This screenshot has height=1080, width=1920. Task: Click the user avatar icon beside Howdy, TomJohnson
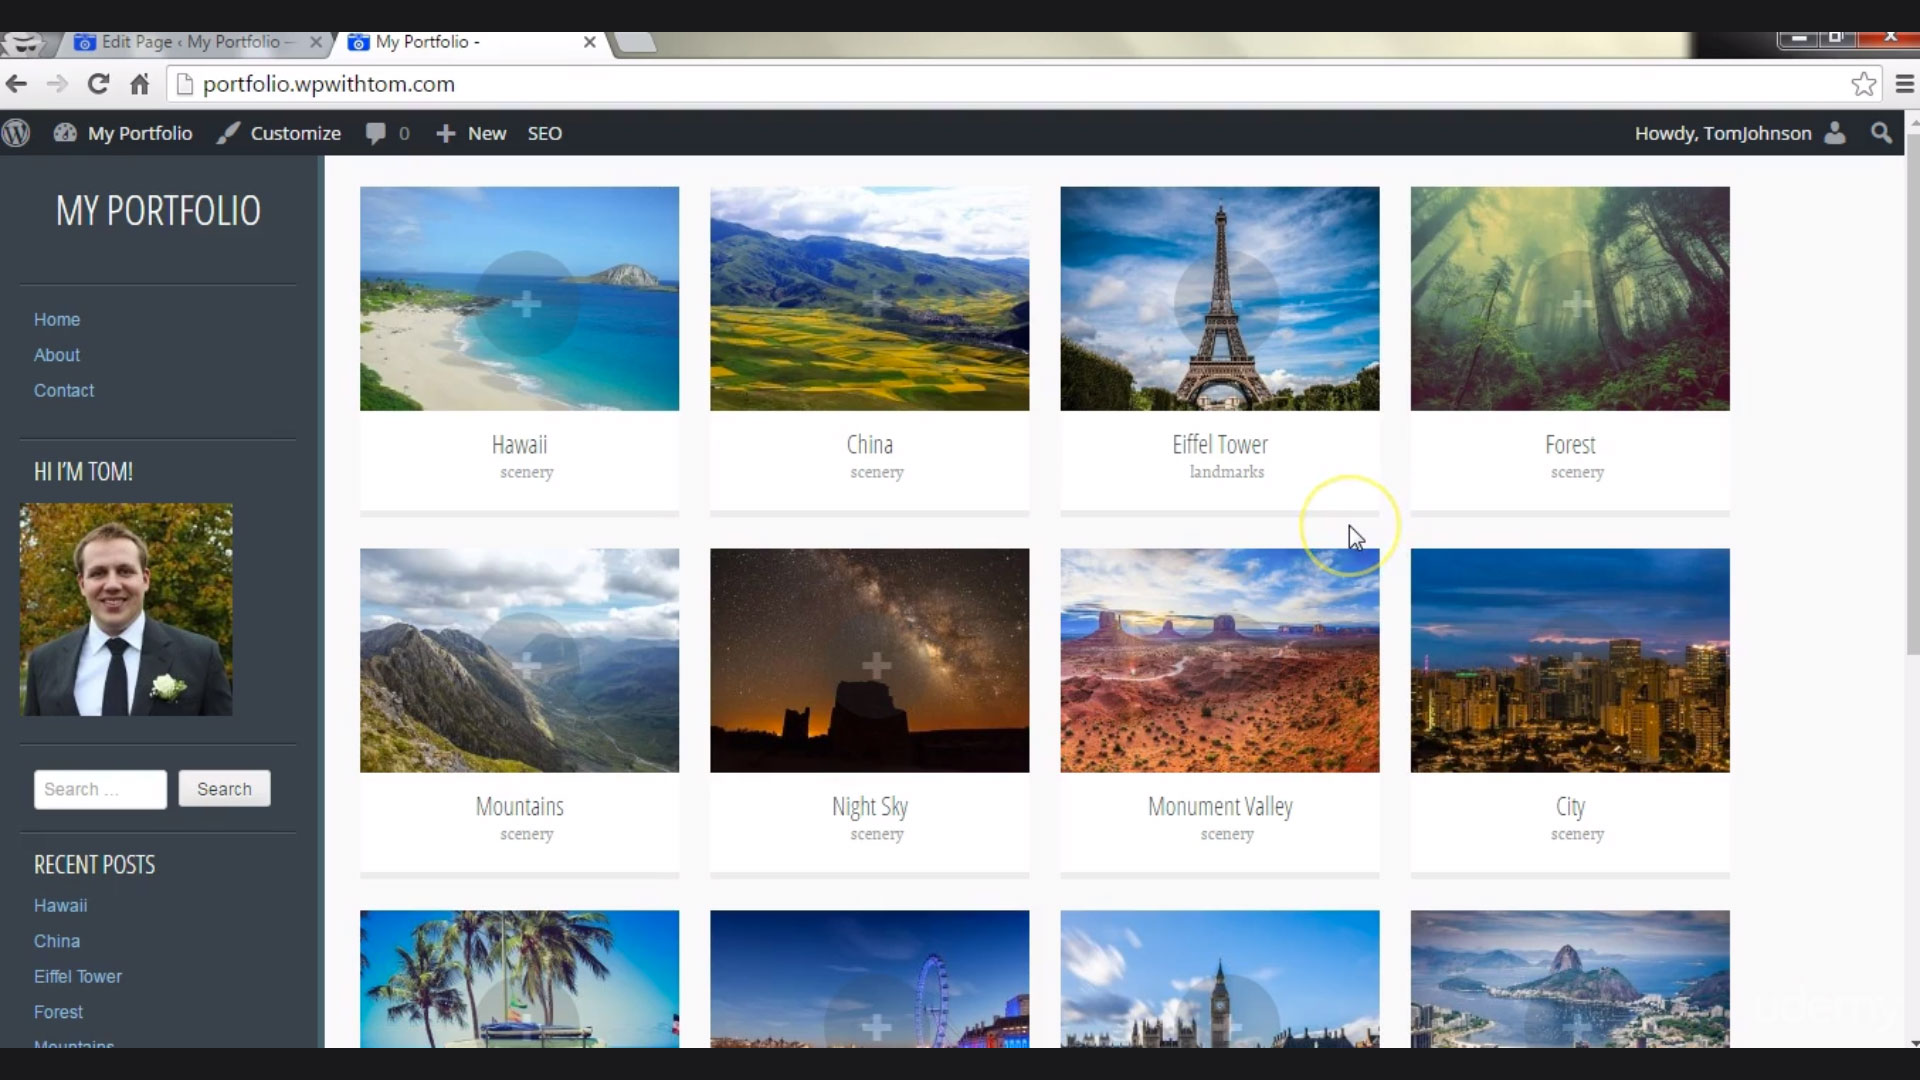1835,133
